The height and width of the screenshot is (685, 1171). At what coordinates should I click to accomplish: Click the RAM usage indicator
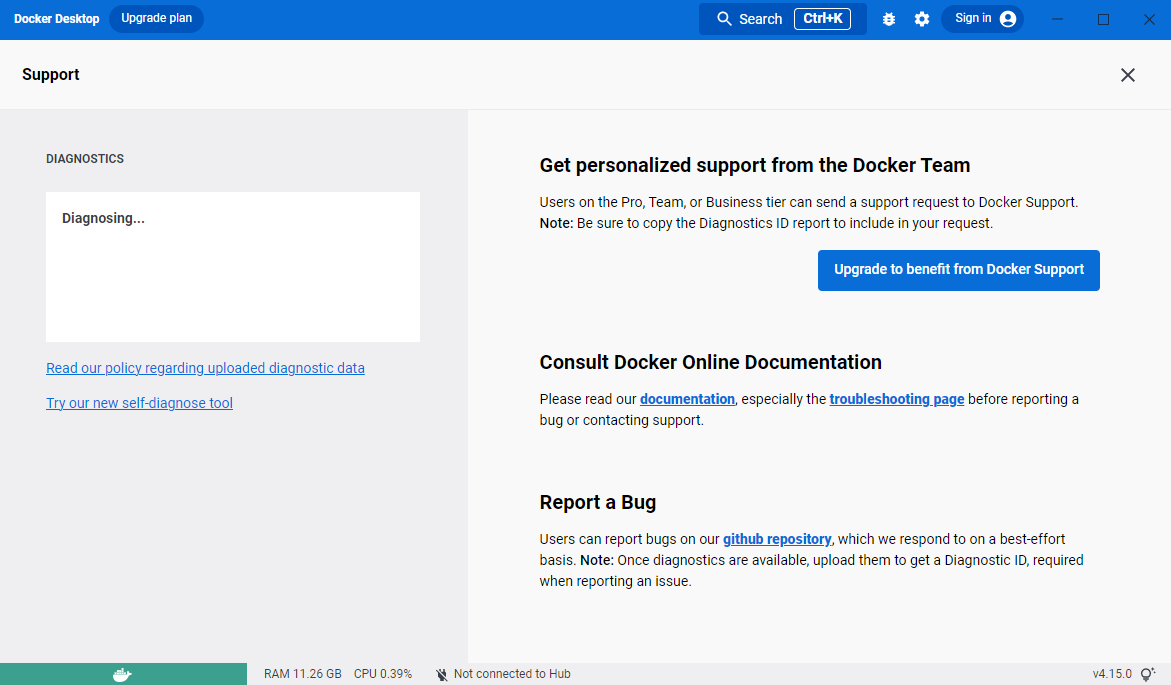click(x=302, y=674)
